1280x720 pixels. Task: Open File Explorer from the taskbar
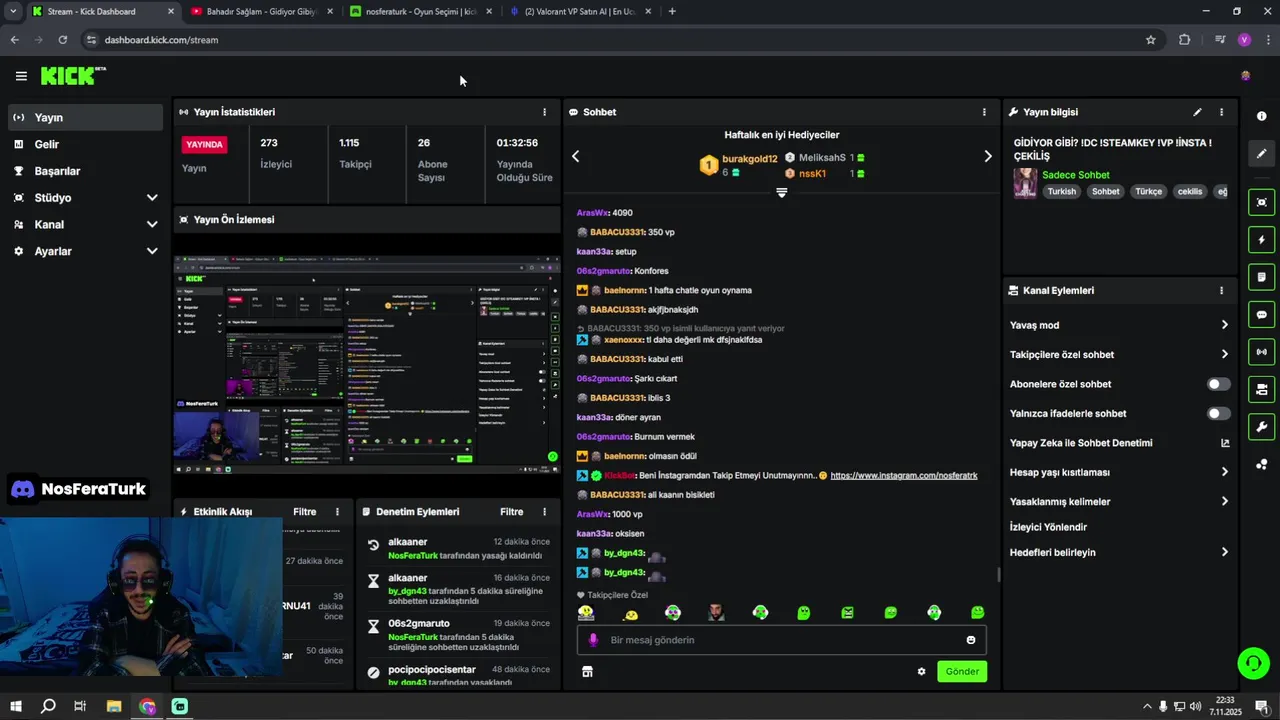tap(114, 707)
